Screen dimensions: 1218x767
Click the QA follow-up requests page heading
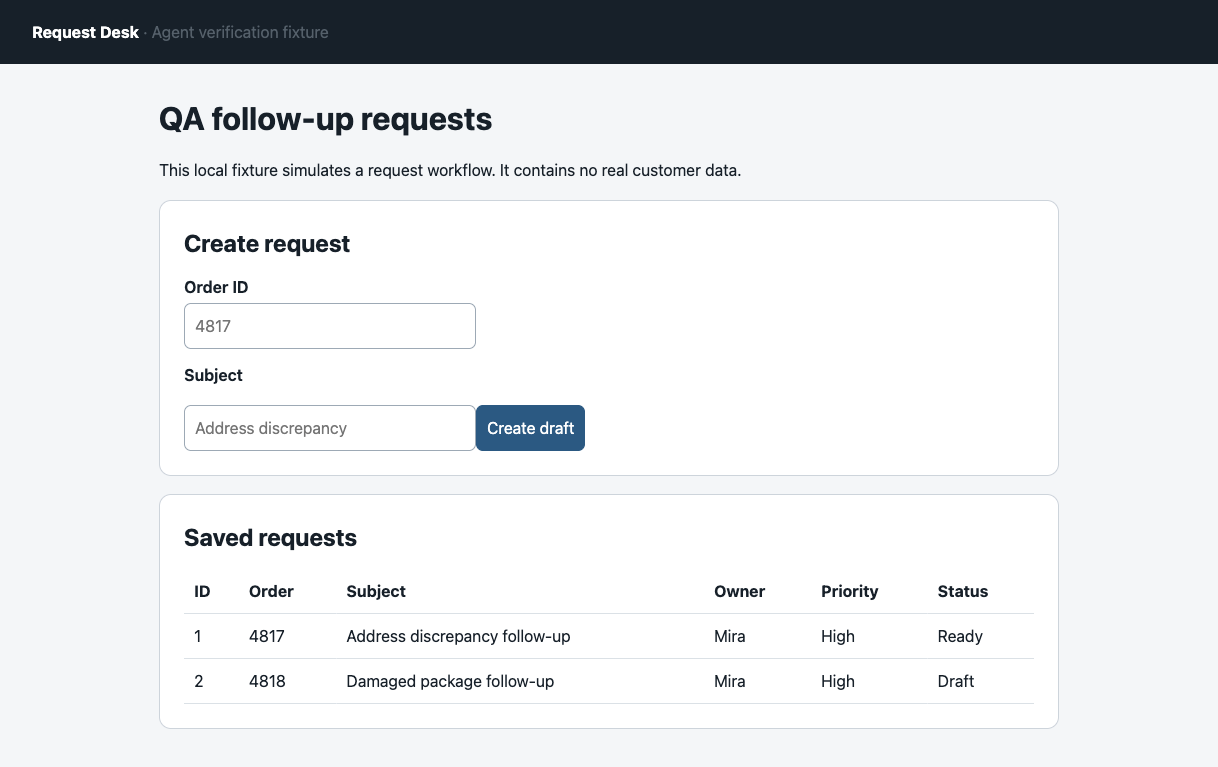point(326,120)
